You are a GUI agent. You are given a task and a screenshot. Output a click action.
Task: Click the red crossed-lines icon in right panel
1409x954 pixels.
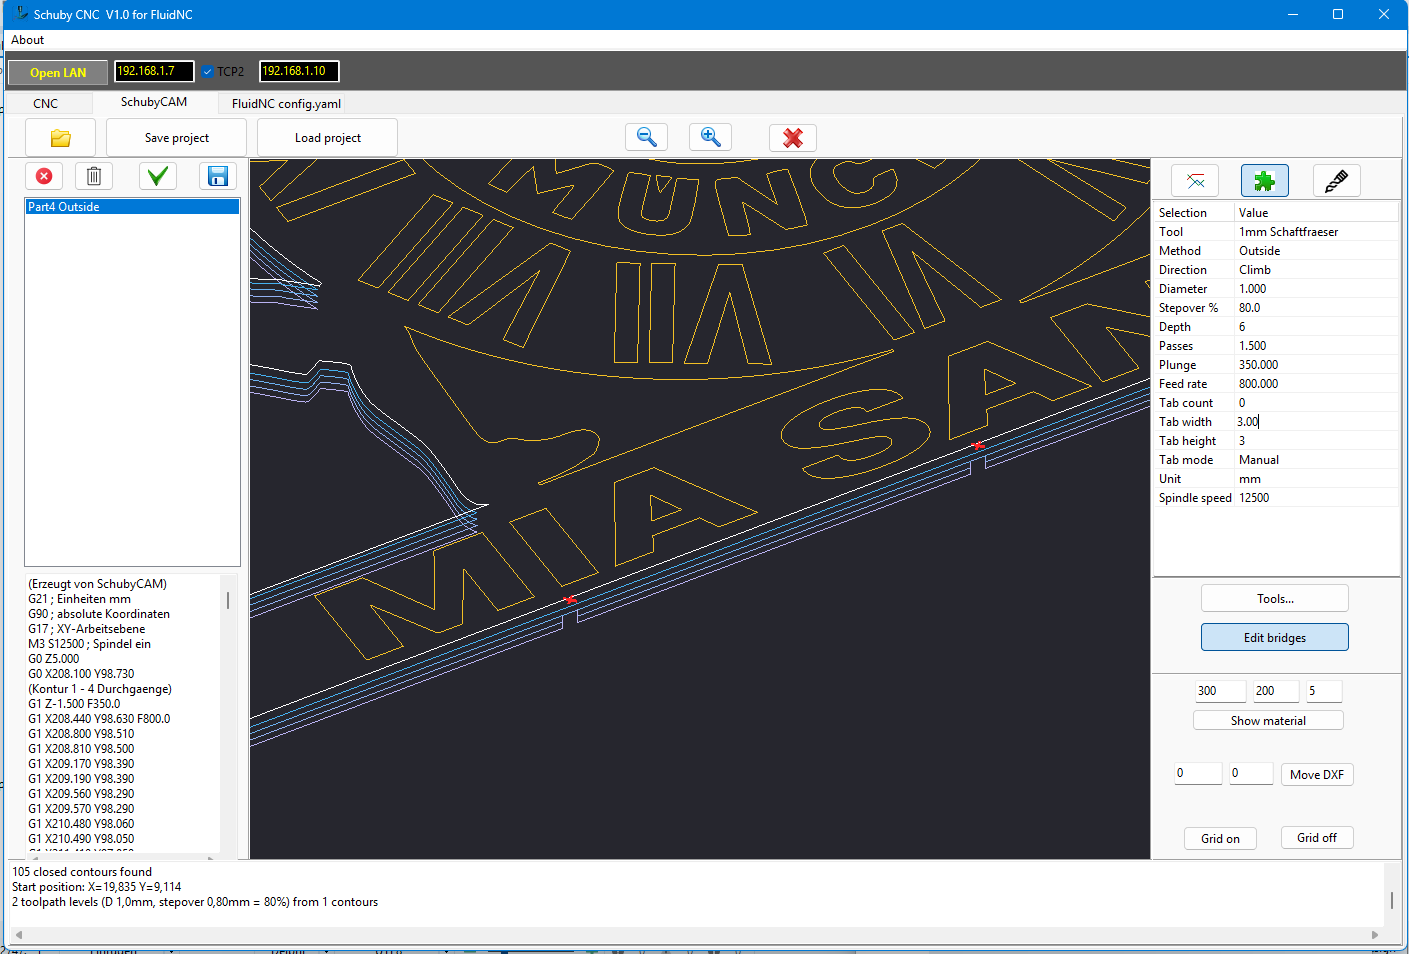click(x=1195, y=181)
